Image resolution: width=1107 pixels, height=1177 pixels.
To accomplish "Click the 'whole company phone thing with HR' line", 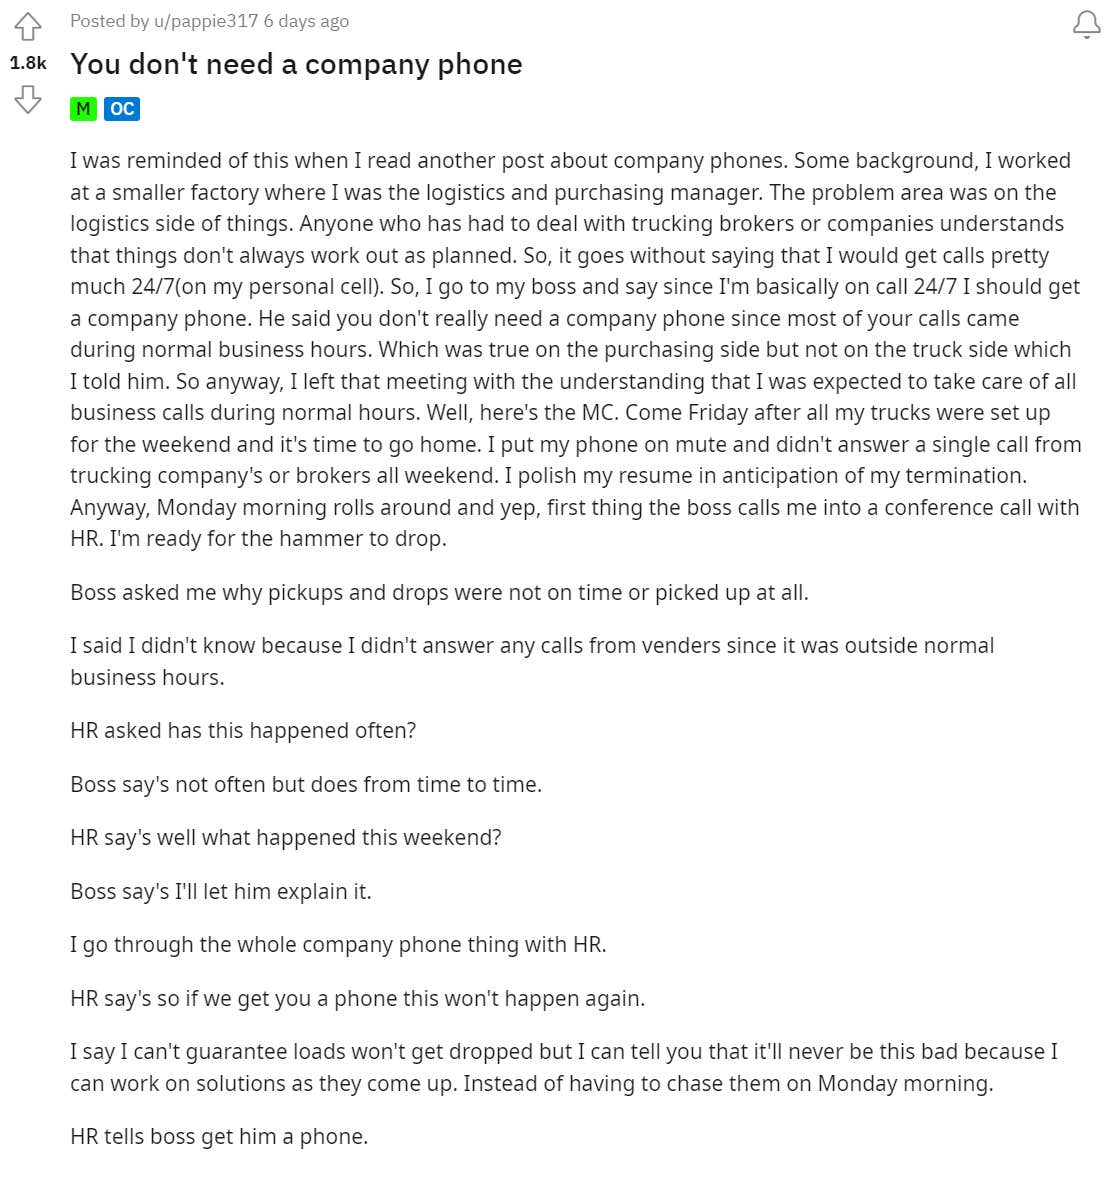I will click(x=338, y=944).
